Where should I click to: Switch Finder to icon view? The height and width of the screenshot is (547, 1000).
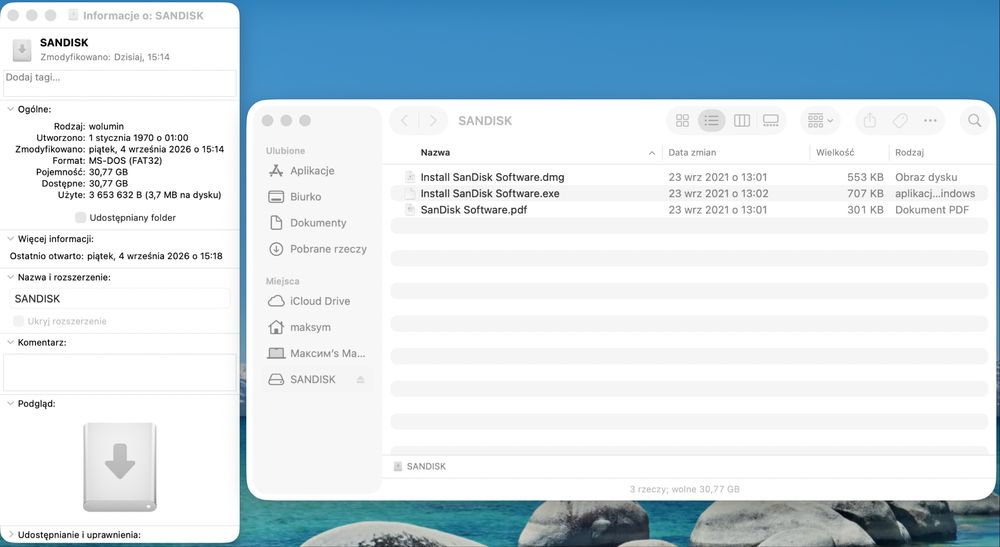pyautogui.click(x=682, y=120)
